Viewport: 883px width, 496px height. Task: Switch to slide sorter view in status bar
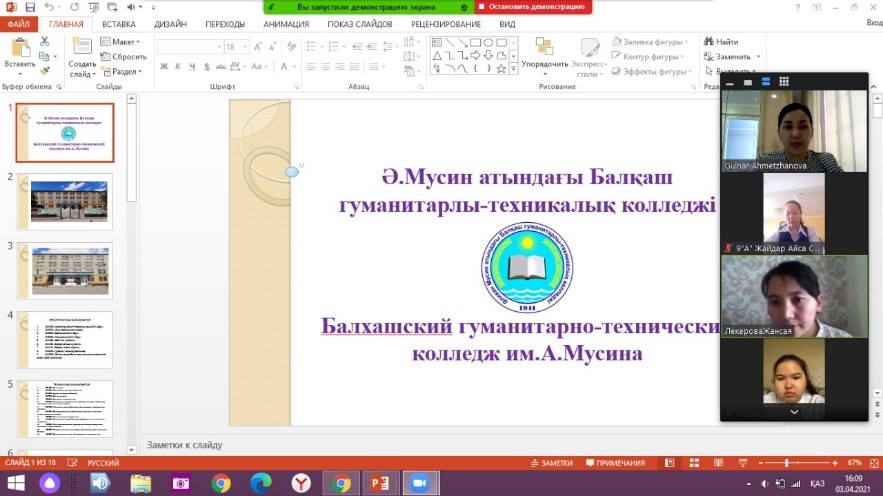pos(694,463)
